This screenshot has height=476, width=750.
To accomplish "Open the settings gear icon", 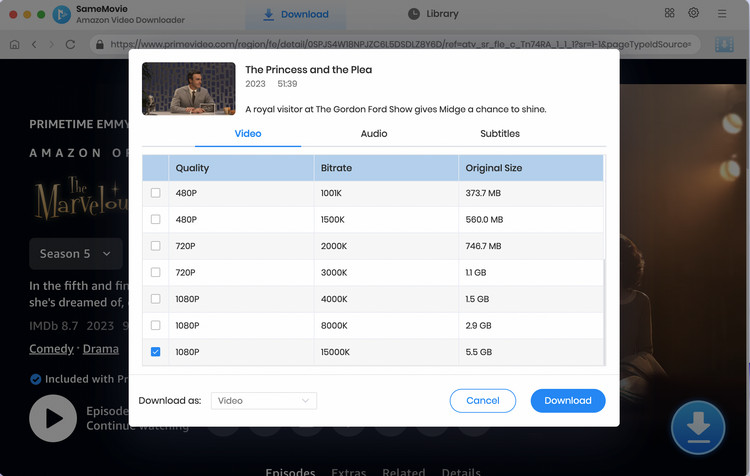I will tap(693, 13).
